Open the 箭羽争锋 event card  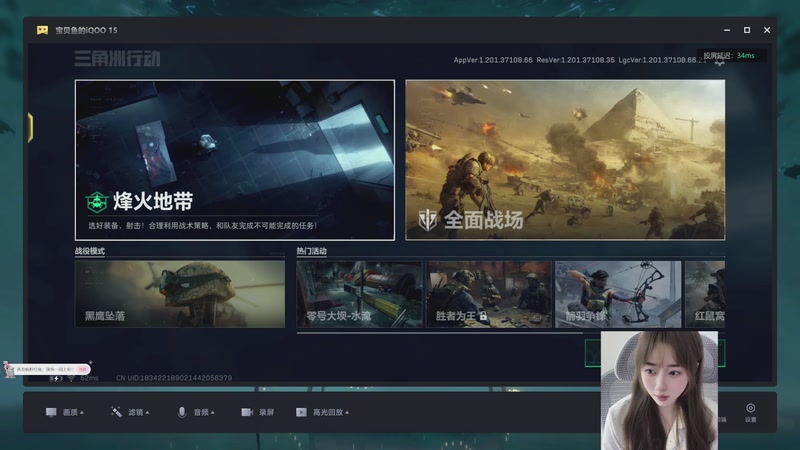coord(618,294)
